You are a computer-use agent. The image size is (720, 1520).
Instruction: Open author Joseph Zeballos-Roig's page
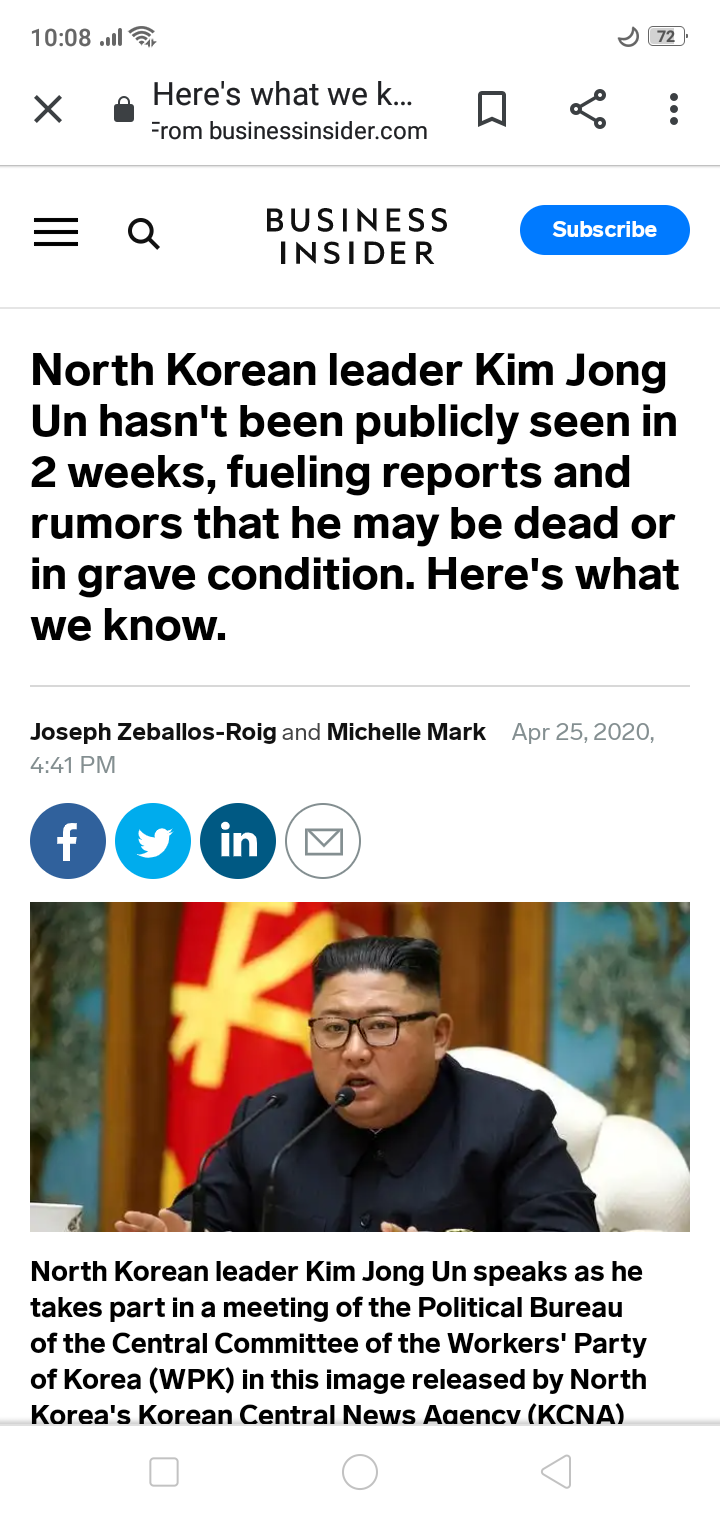click(x=153, y=732)
